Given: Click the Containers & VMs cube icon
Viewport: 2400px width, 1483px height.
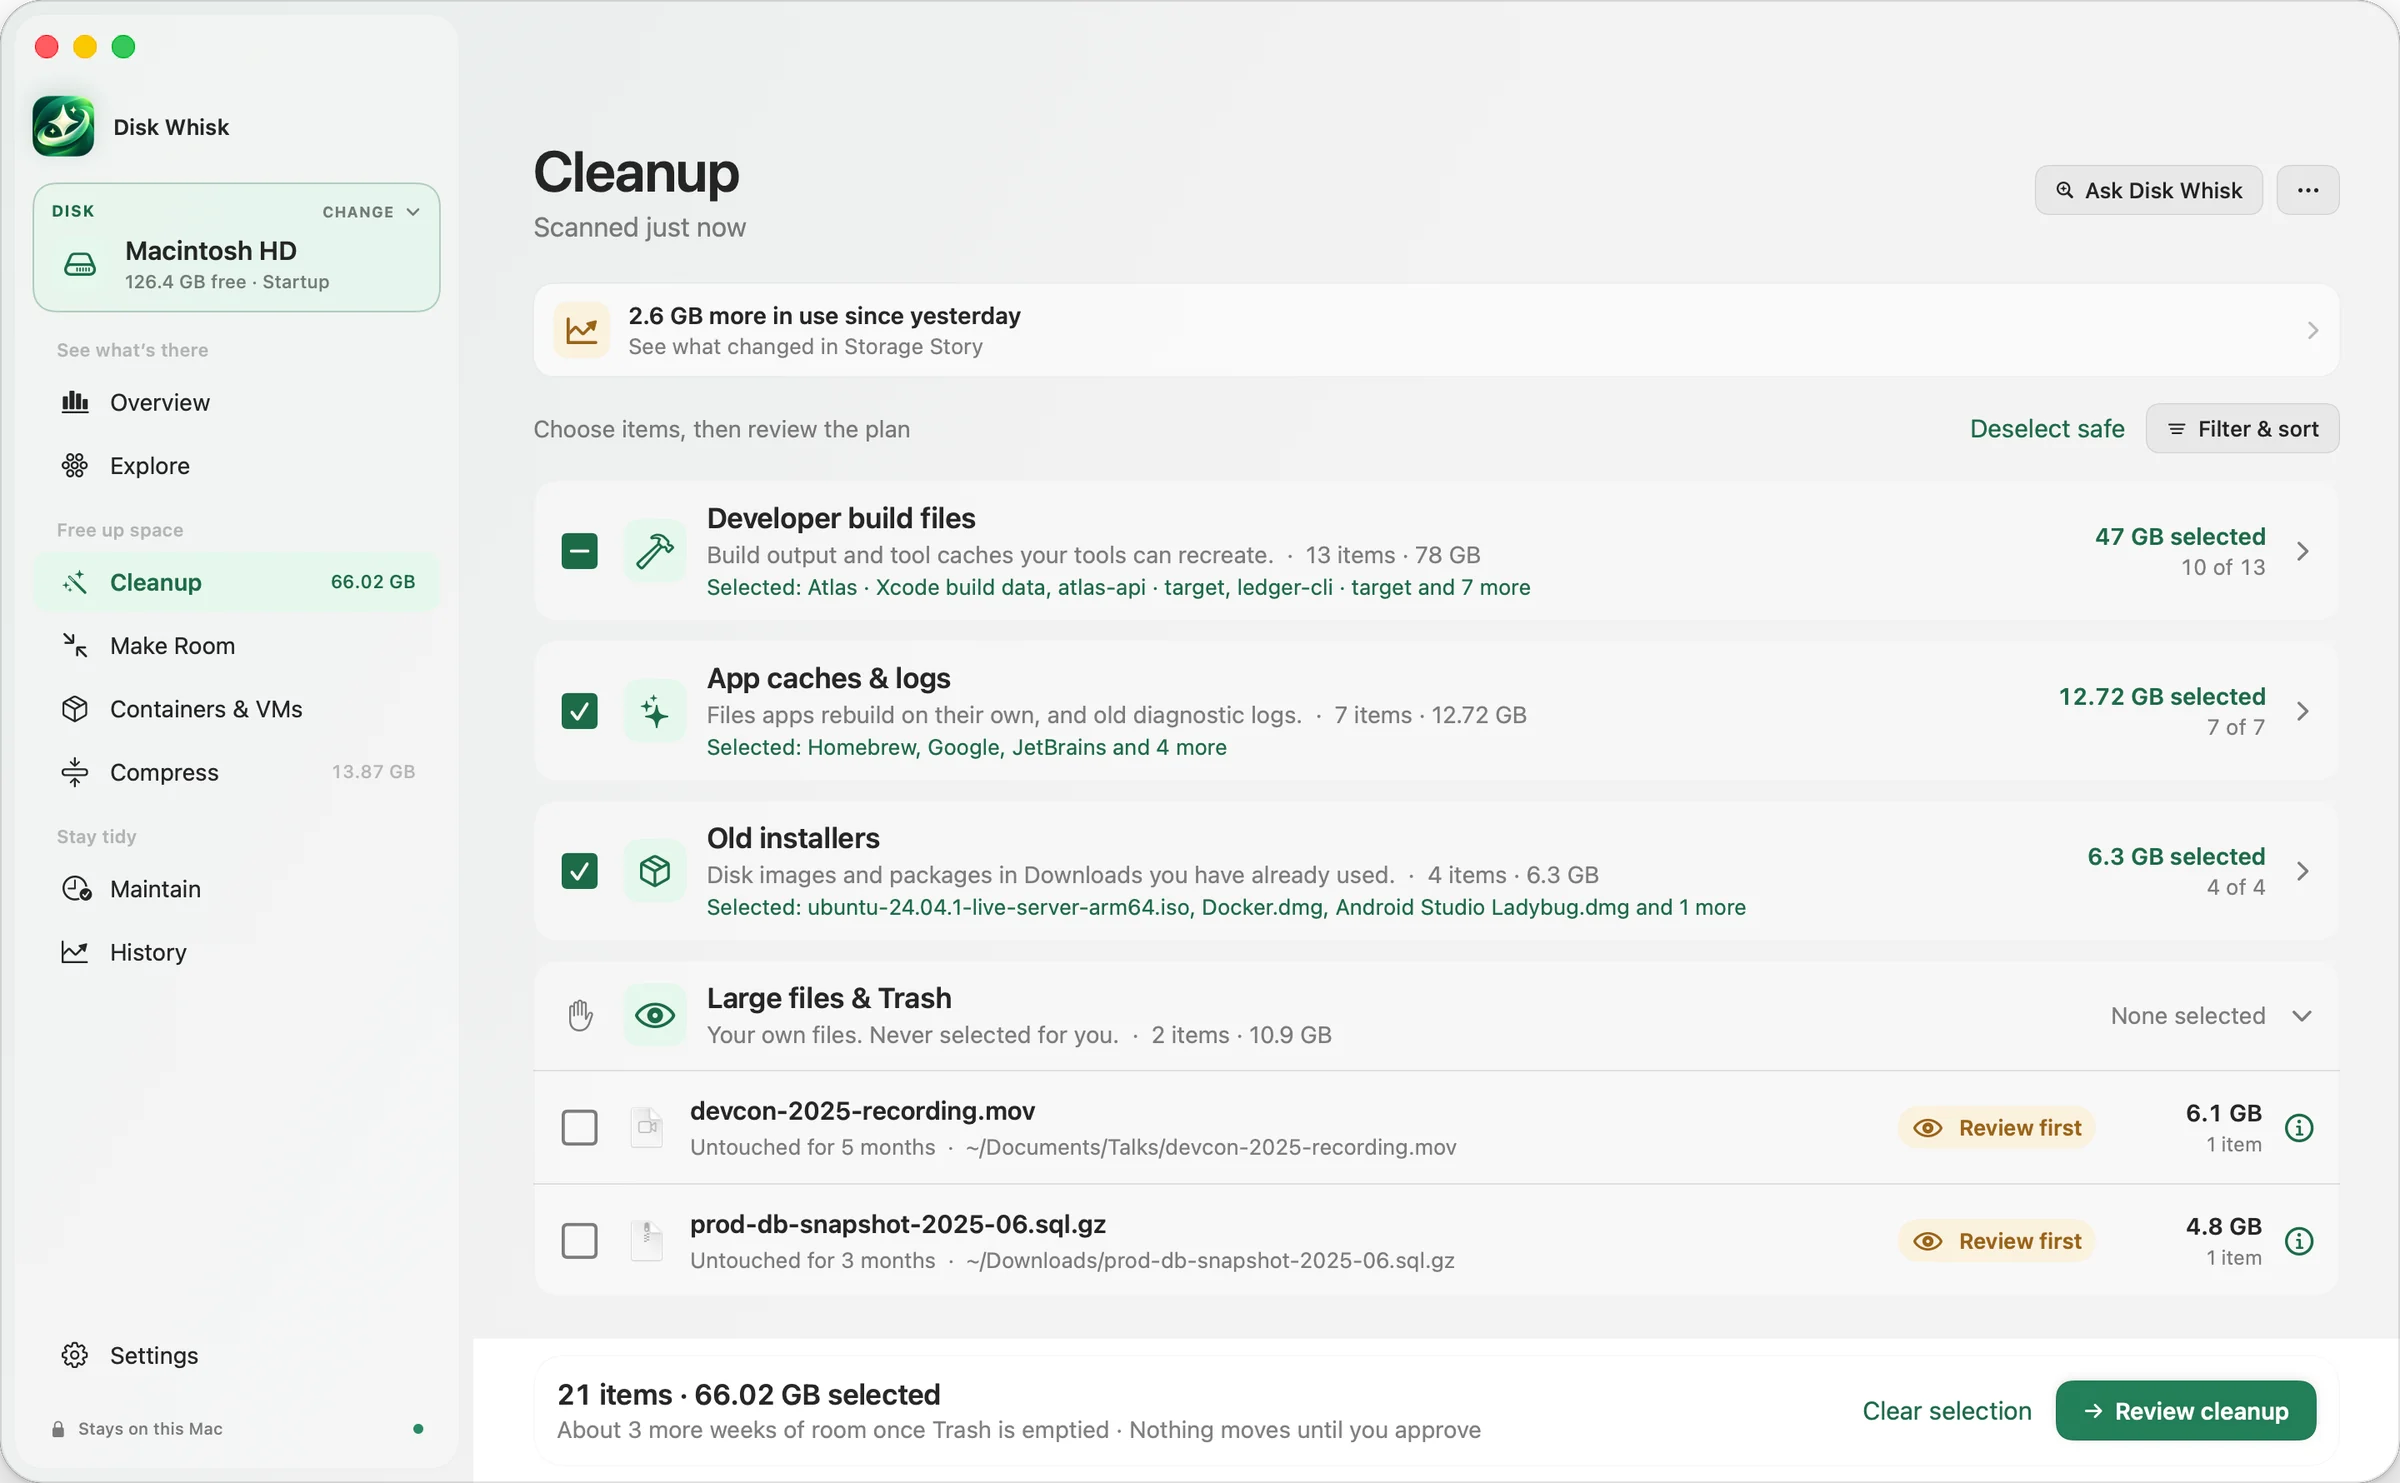Looking at the screenshot, I should click(x=75, y=708).
